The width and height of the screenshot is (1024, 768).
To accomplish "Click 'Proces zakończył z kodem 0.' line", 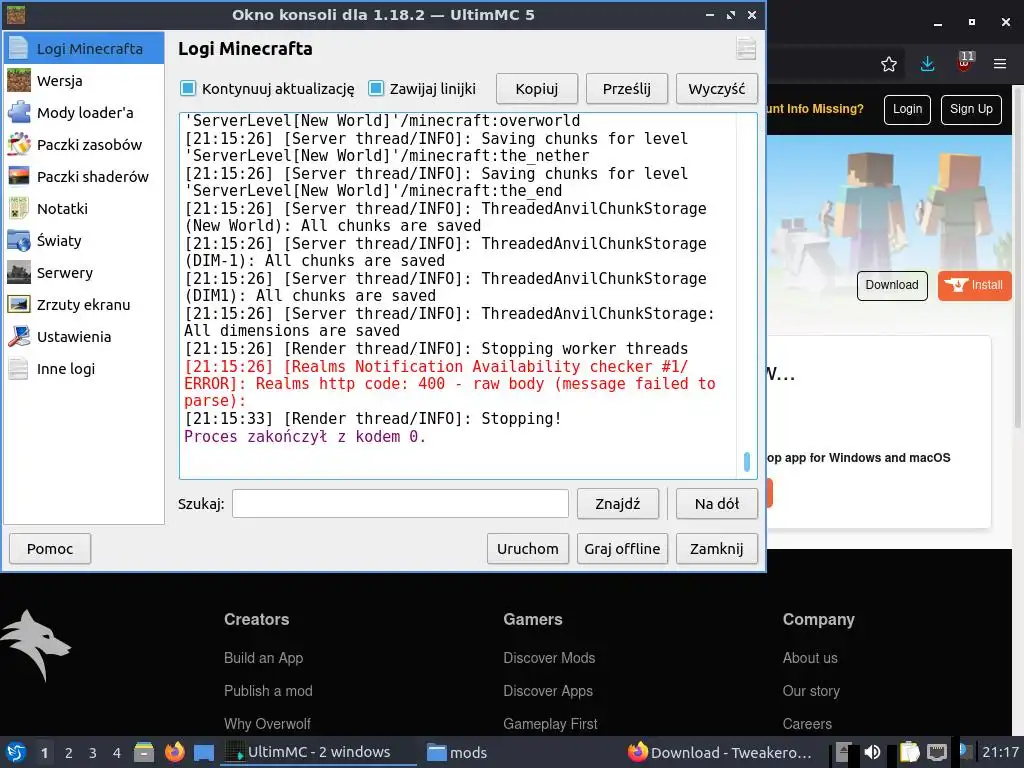I will (304, 436).
